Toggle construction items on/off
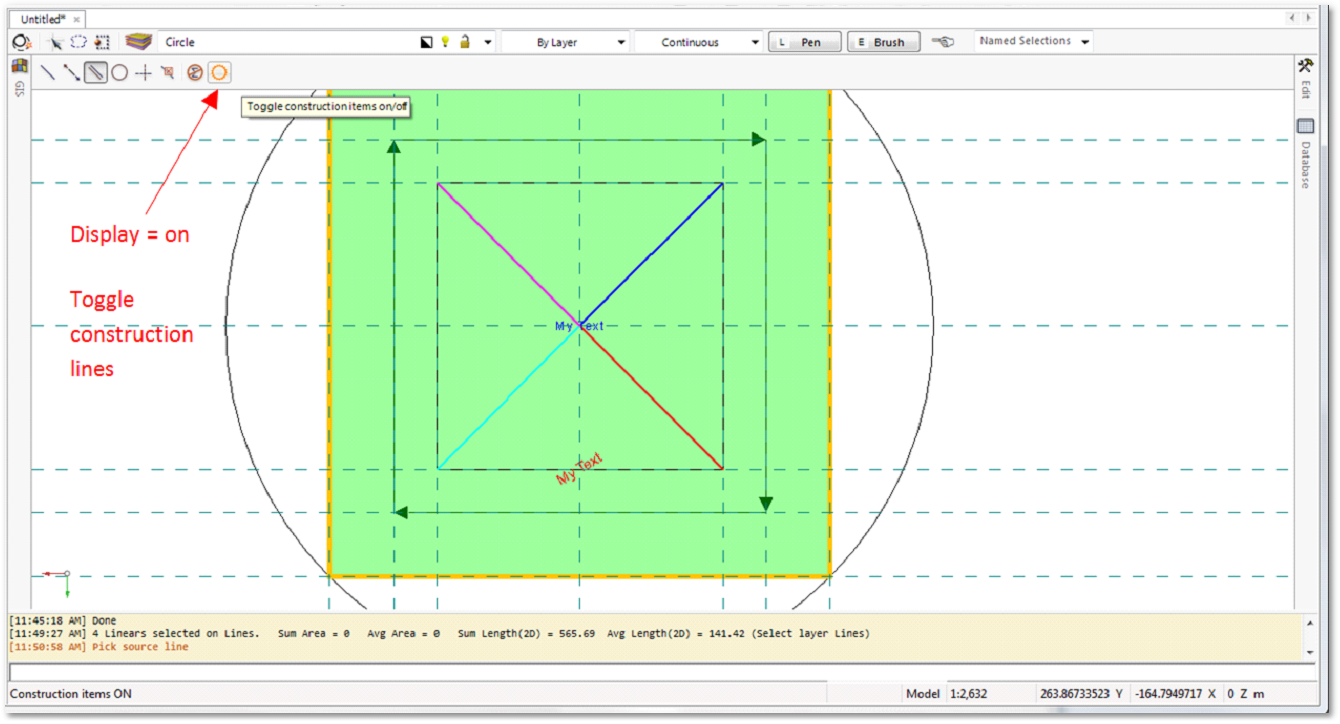The height and width of the screenshot is (724, 1340). [x=220, y=72]
